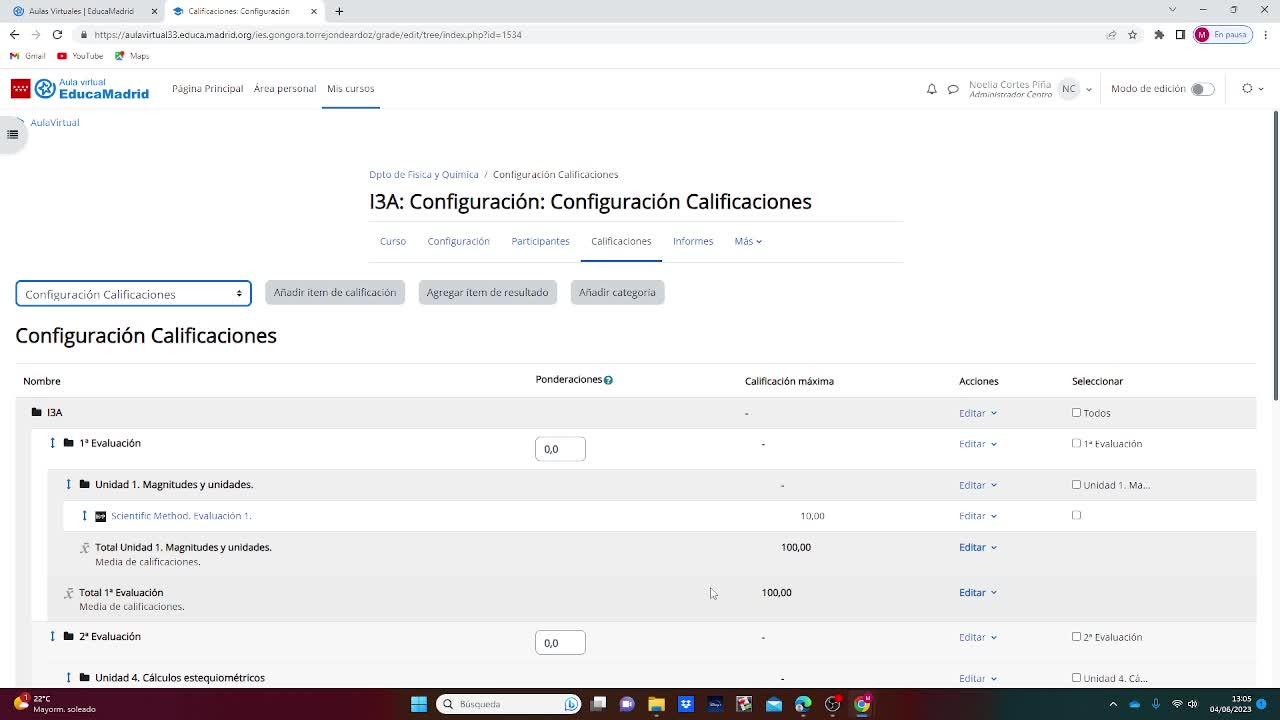Share this page from address bar
The height and width of the screenshot is (720, 1280).
point(1111,34)
